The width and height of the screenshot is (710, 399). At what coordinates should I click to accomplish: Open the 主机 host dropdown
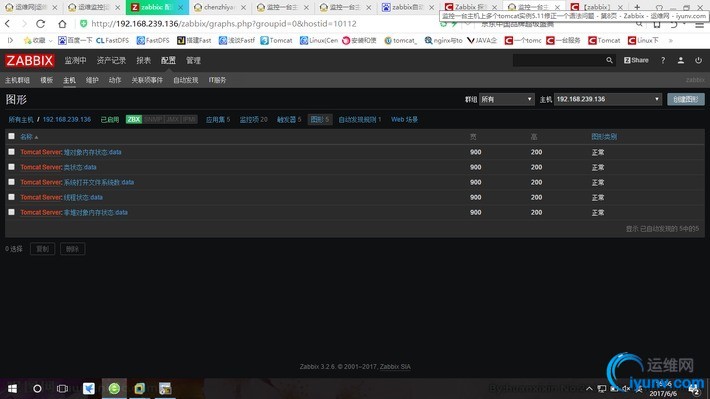coord(608,99)
